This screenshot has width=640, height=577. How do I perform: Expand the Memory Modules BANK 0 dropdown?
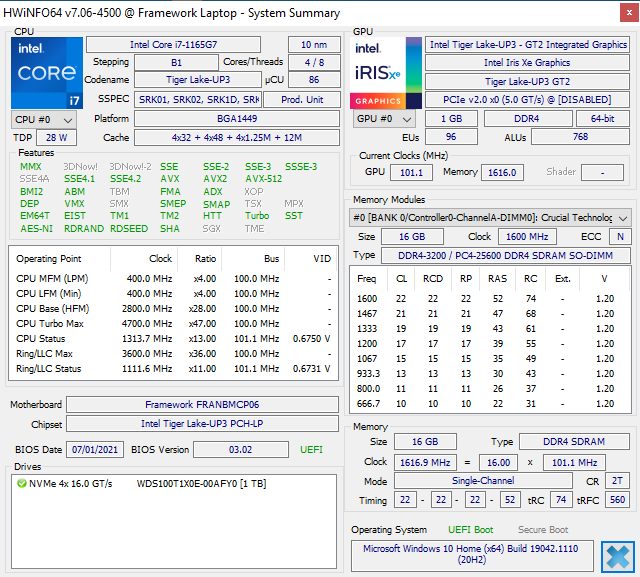tap(490, 217)
